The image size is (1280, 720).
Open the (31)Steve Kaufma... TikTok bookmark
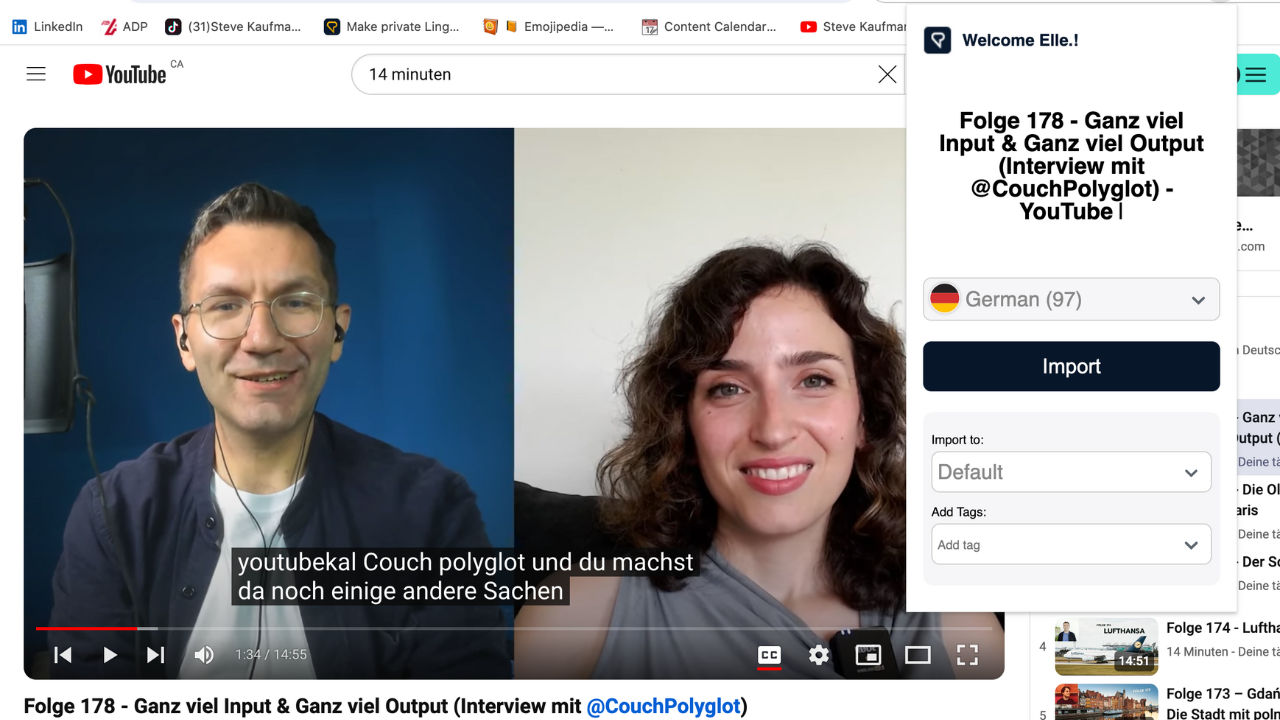tap(233, 27)
